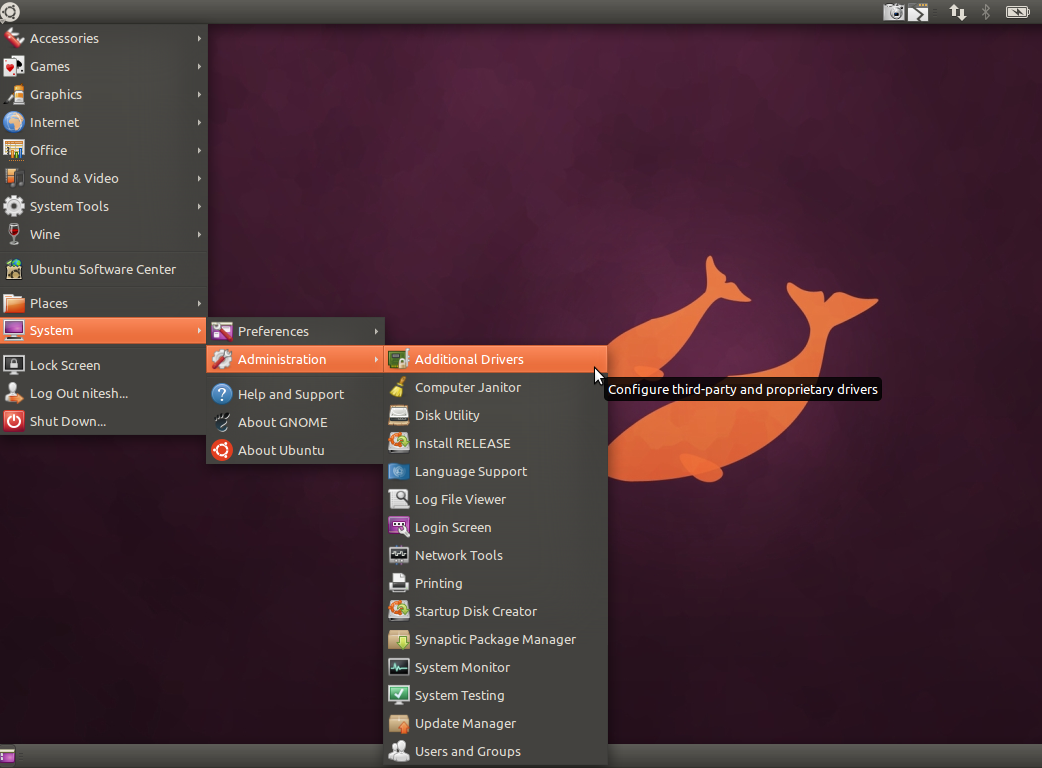Expand the System Tools submenu arrow
Screen dimensions: 1042x768
coord(199,206)
